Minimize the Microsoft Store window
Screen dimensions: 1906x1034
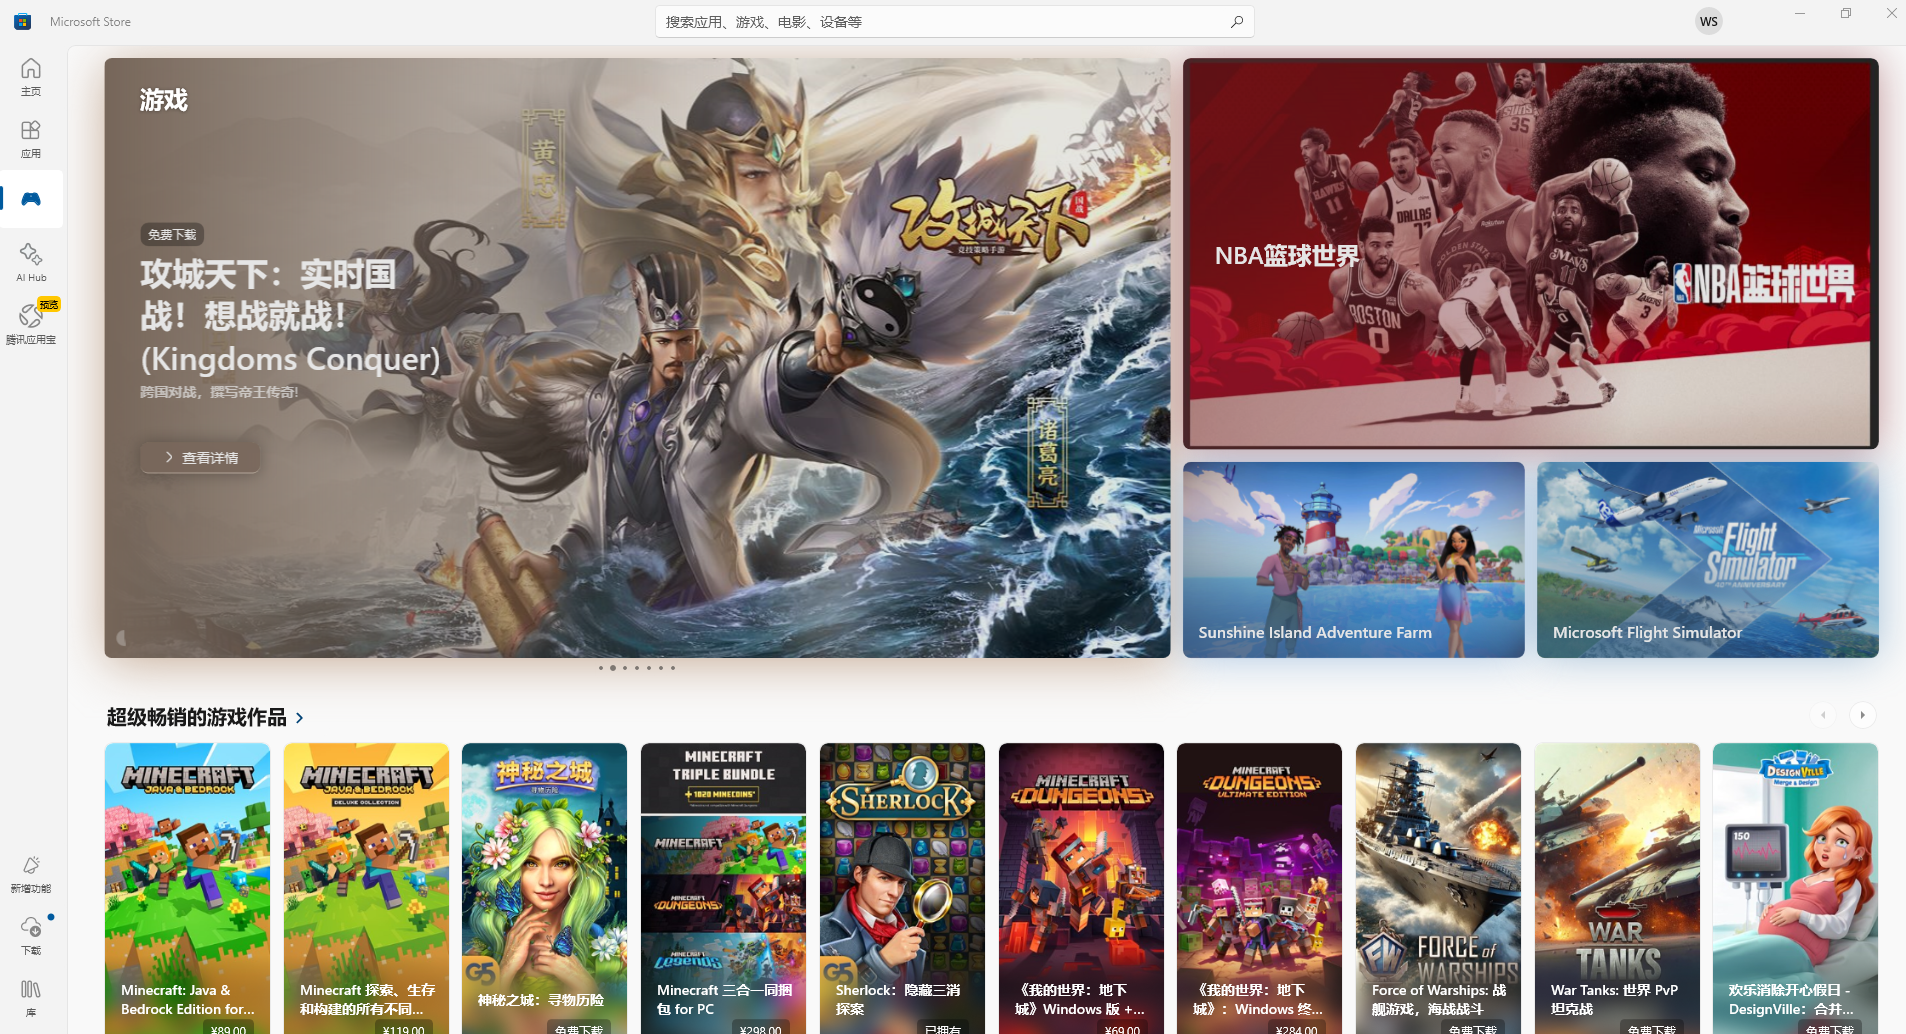[1800, 13]
